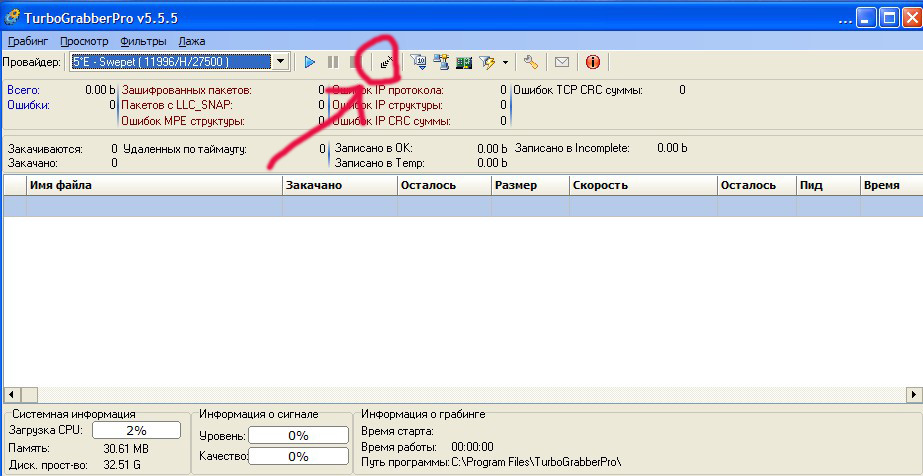
Task: Select the highlighted empty file list row
Action: tap(463, 206)
